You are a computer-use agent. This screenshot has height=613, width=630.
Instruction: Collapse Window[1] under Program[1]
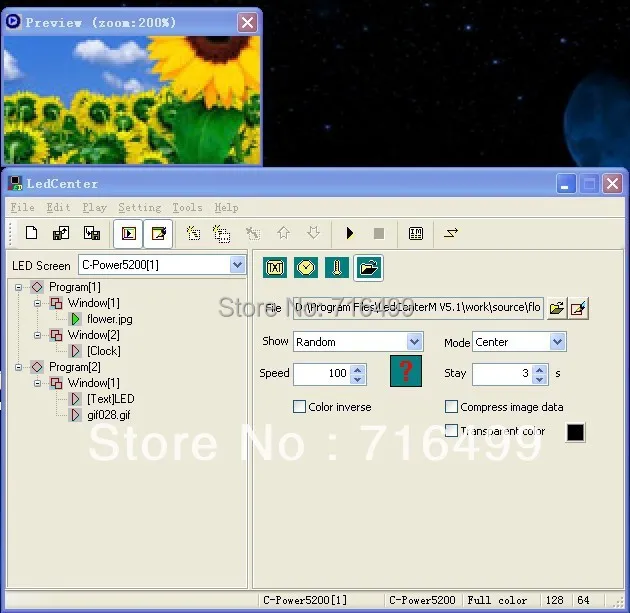coord(37,303)
